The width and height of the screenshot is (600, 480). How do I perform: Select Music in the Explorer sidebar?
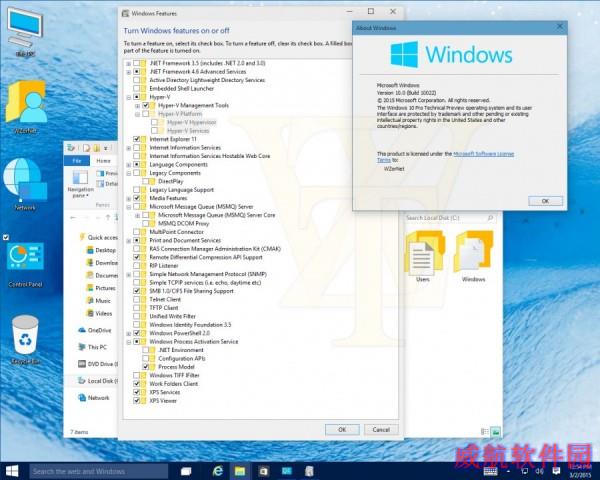point(99,300)
